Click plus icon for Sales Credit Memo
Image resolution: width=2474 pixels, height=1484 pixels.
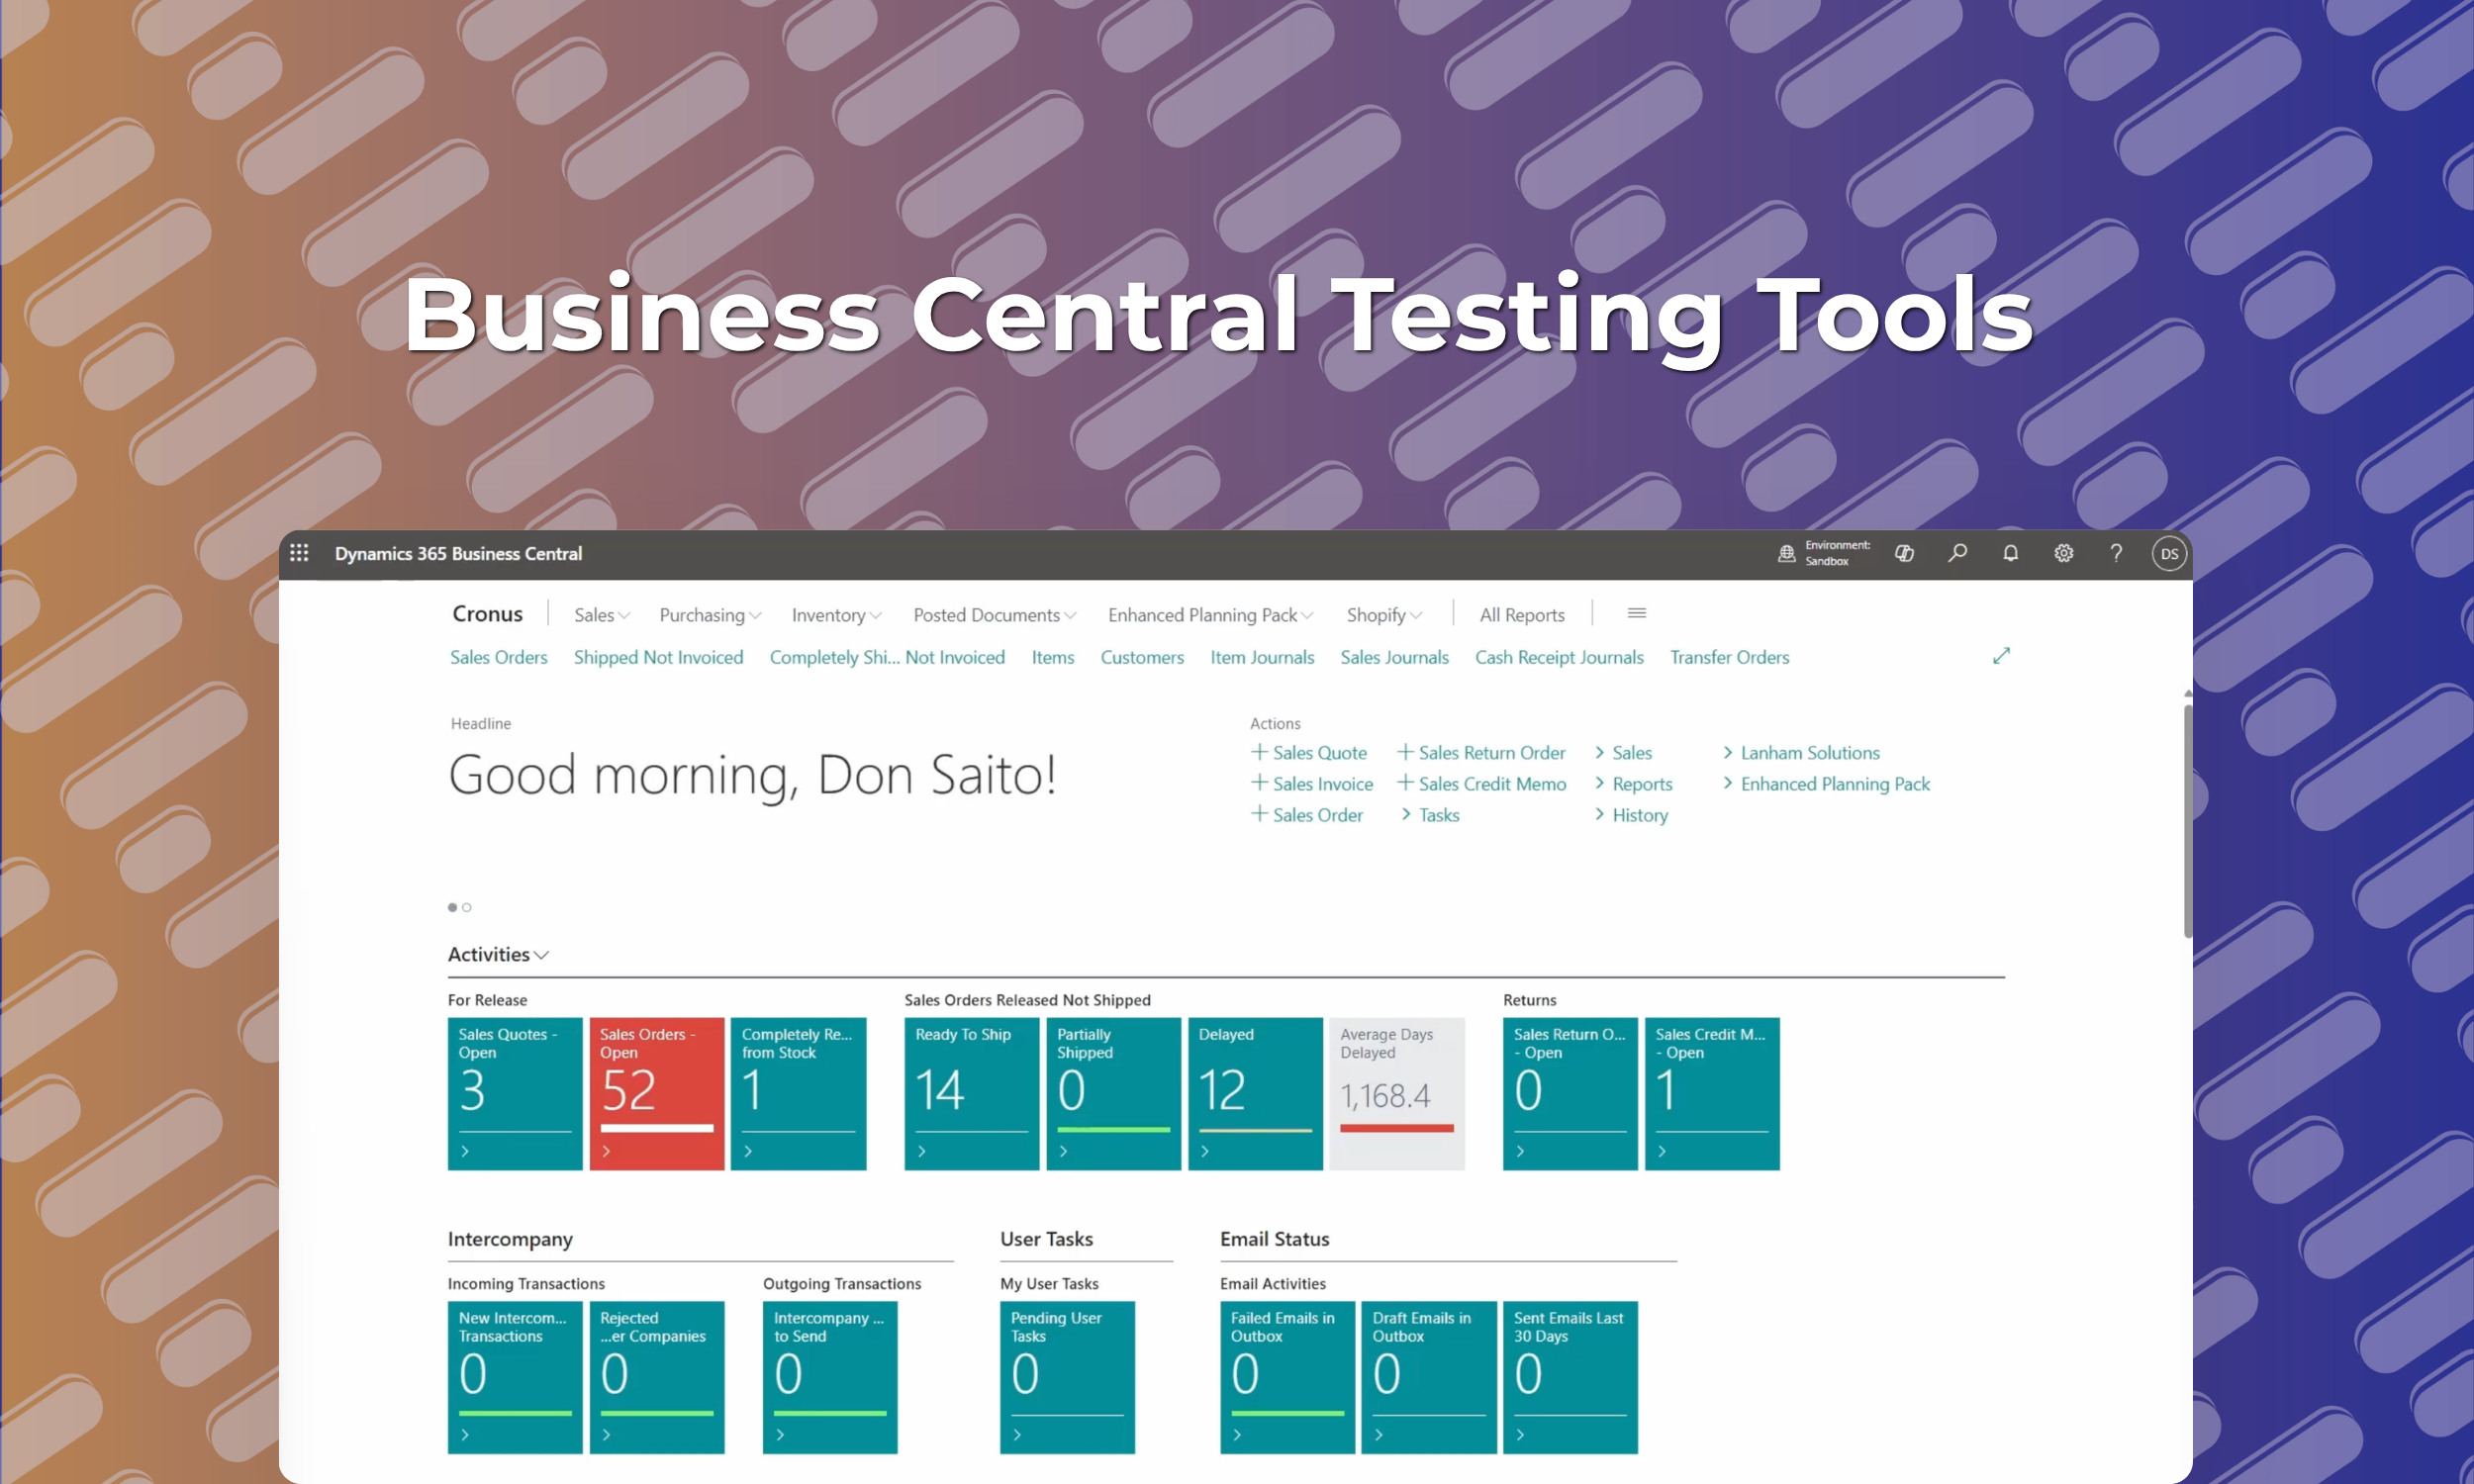[1405, 782]
